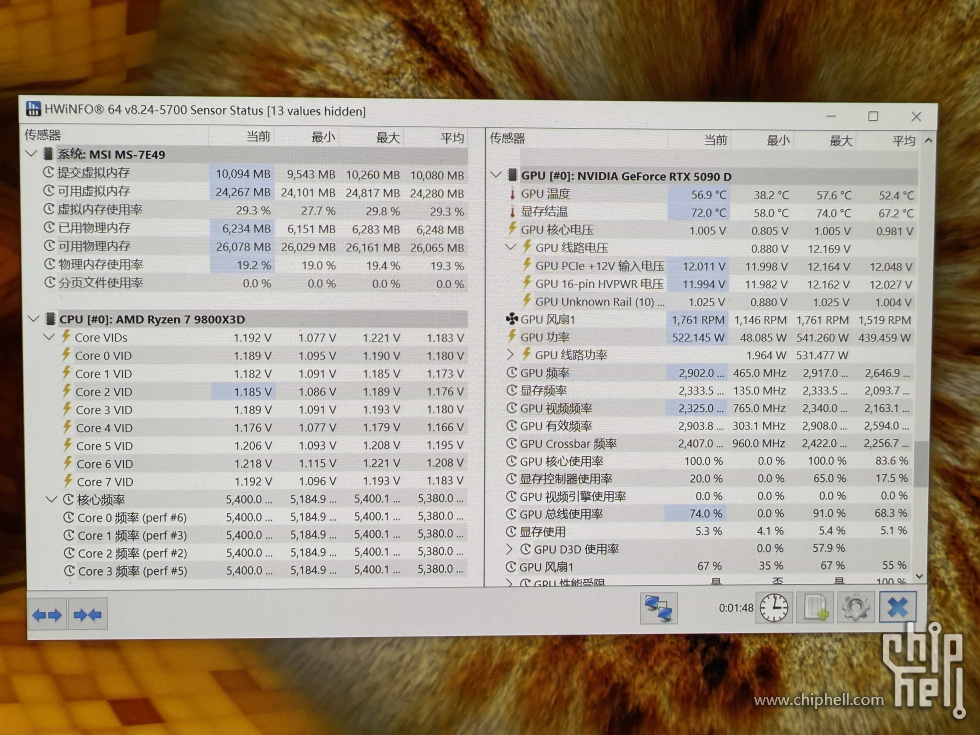Select the GPU 总线使用率 row
980x735 pixels.
pos(708,513)
